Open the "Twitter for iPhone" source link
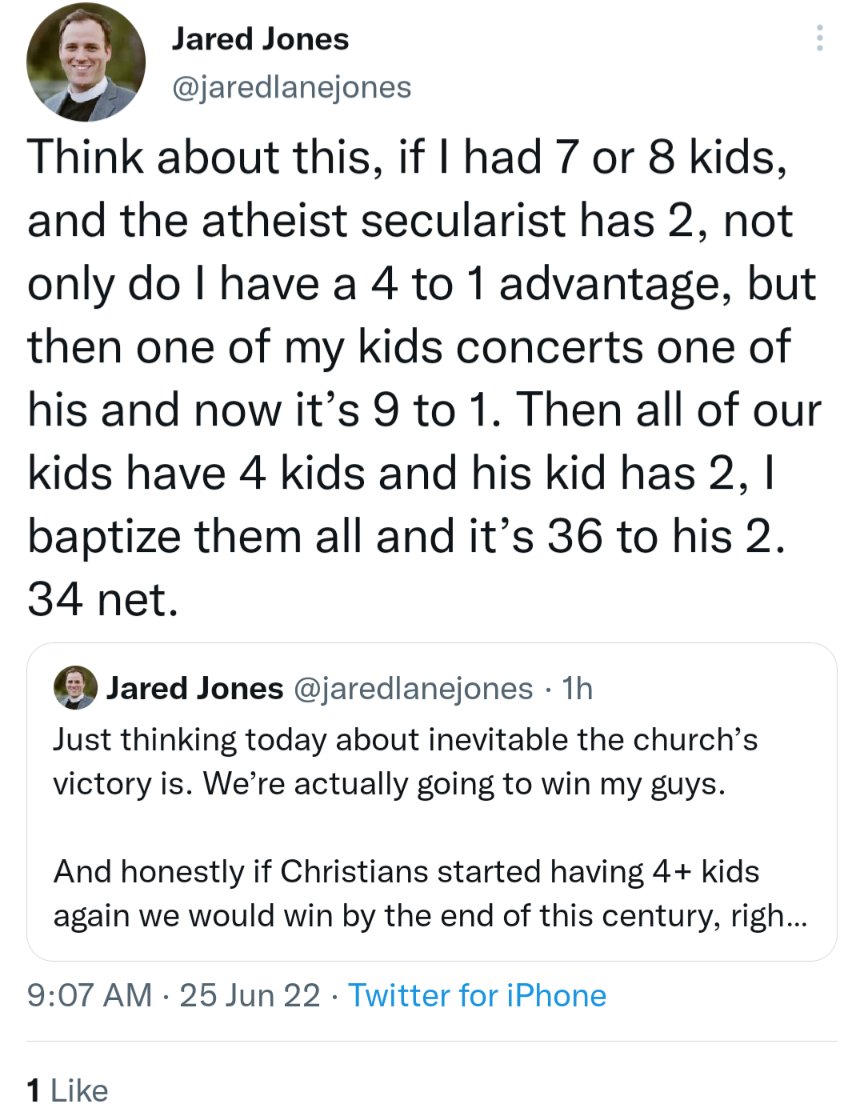 (477, 996)
